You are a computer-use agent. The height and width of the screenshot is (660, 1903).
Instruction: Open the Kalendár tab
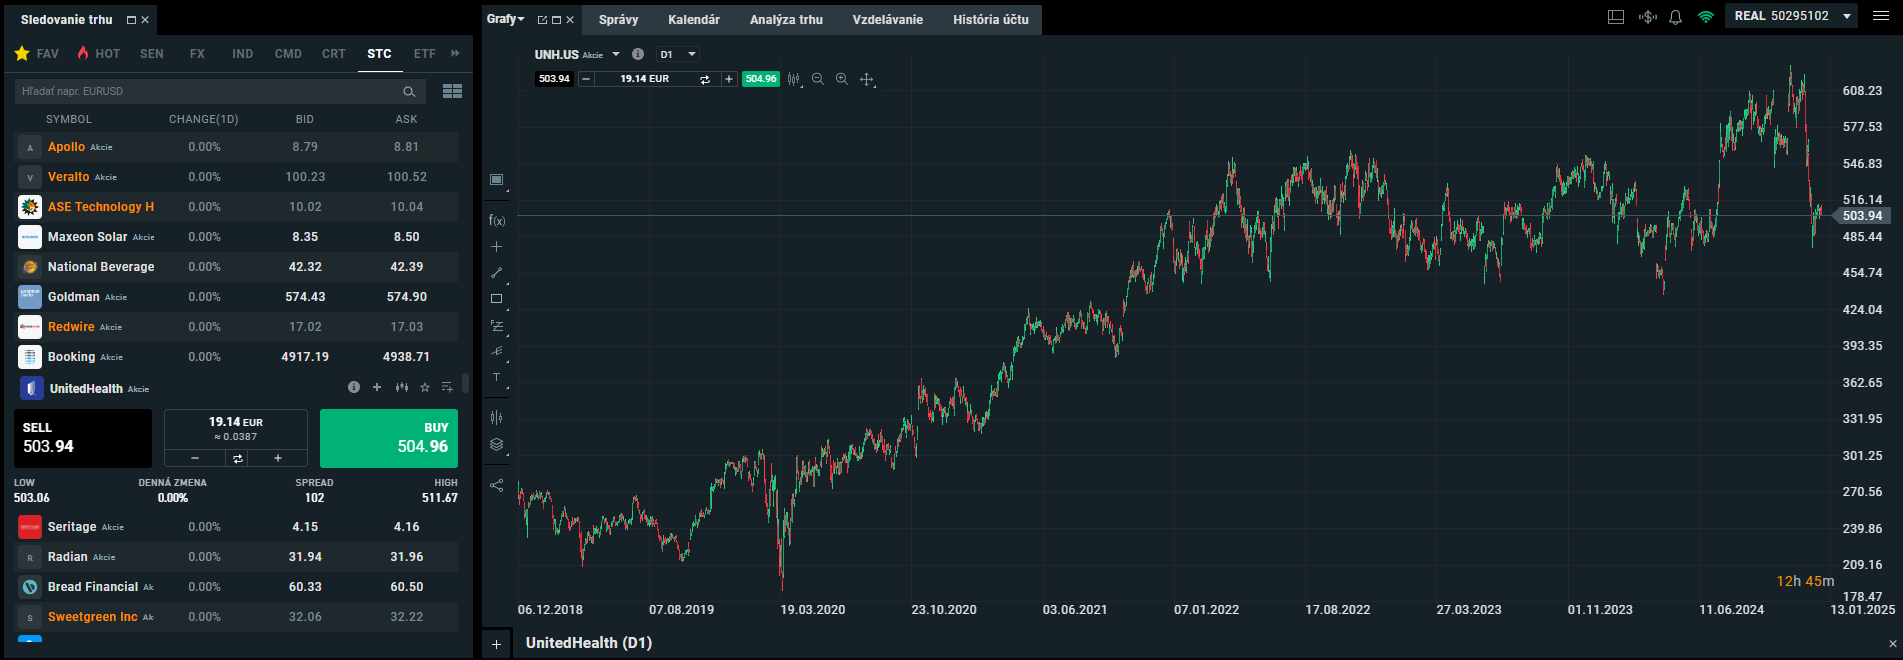(693, 19)
